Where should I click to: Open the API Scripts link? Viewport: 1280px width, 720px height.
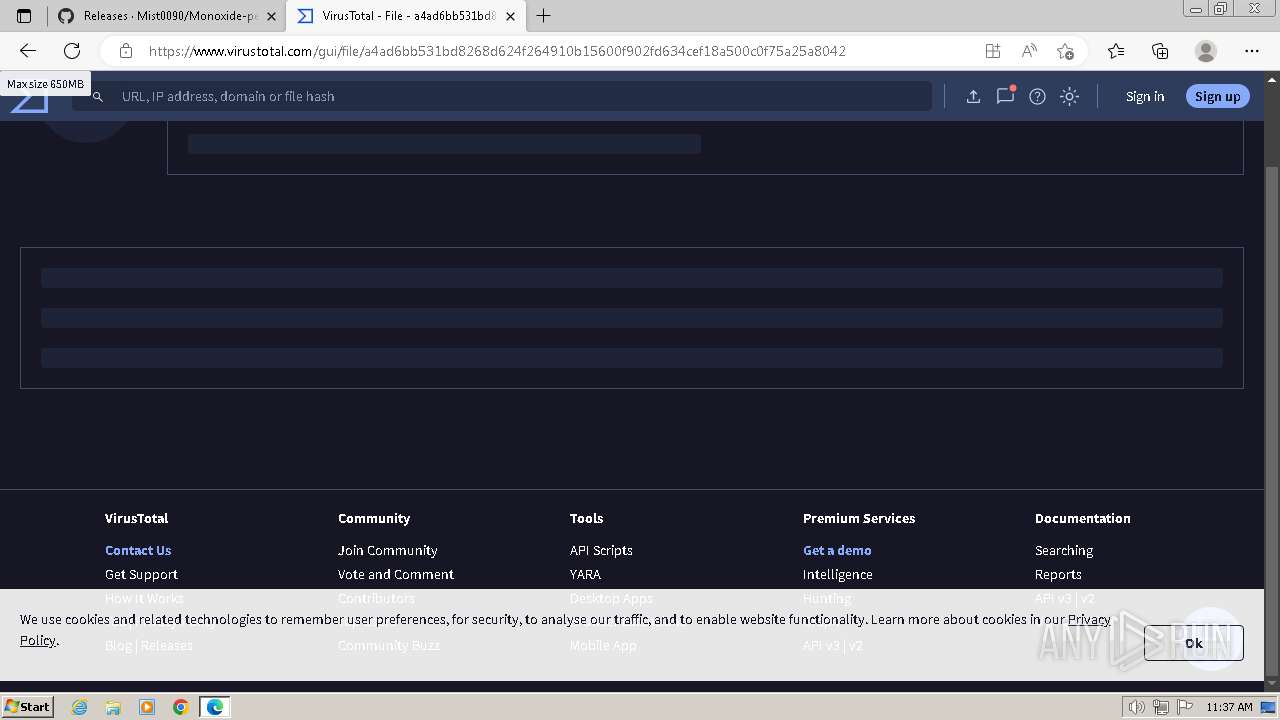click(601, 550)
